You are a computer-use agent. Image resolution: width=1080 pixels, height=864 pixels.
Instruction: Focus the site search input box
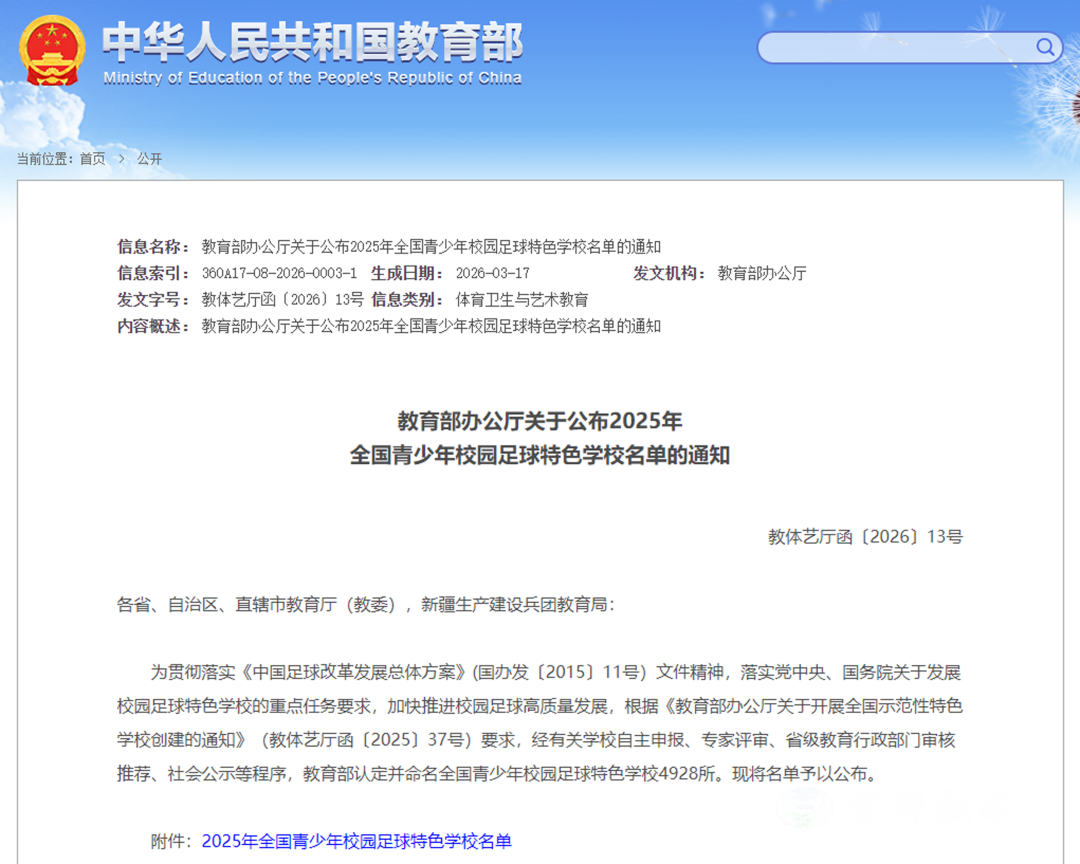(x=895, y=47)
